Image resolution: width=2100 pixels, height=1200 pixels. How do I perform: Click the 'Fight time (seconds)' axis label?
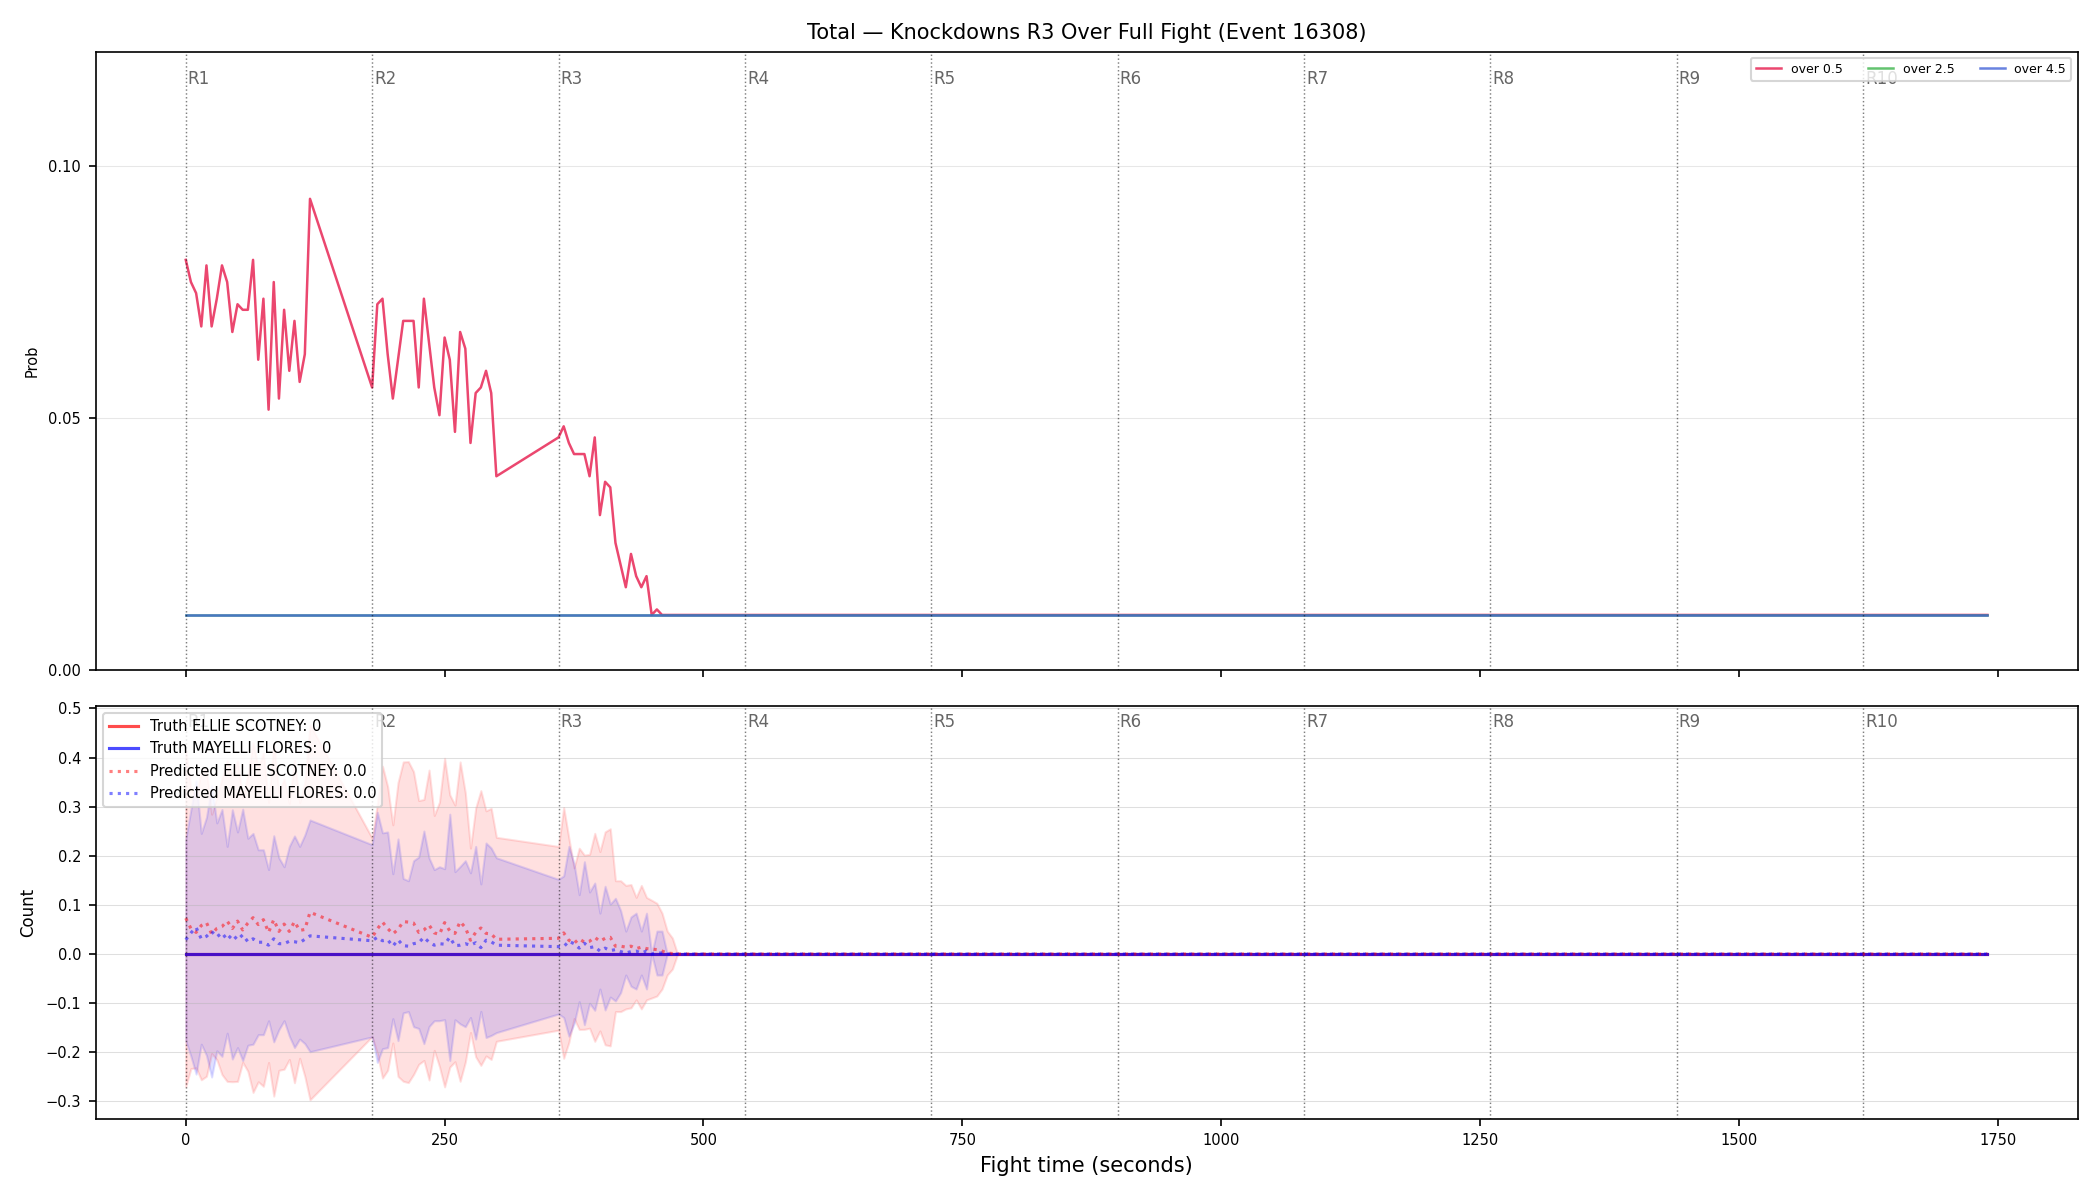click(1086, 1165)
